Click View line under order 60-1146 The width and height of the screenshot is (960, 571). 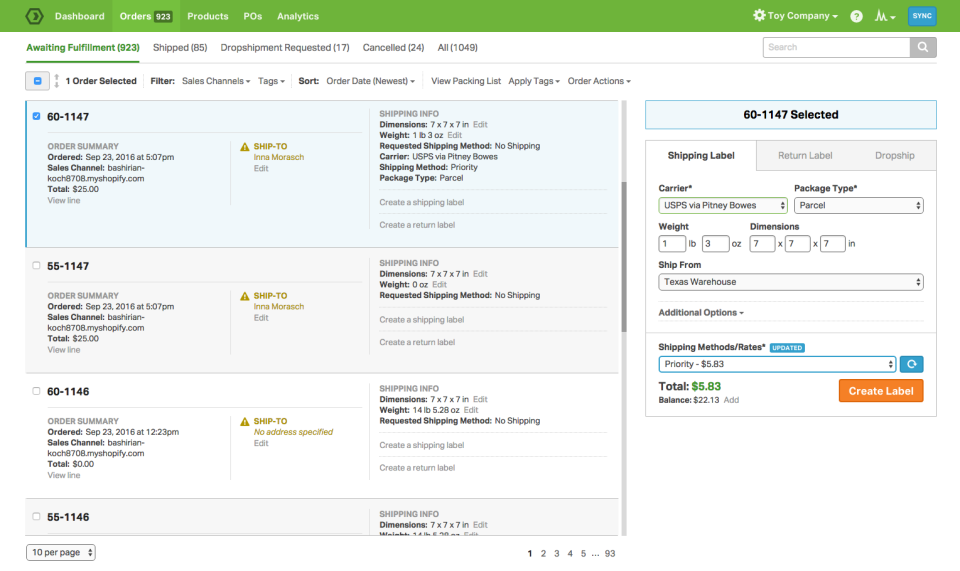coord(64,476)
